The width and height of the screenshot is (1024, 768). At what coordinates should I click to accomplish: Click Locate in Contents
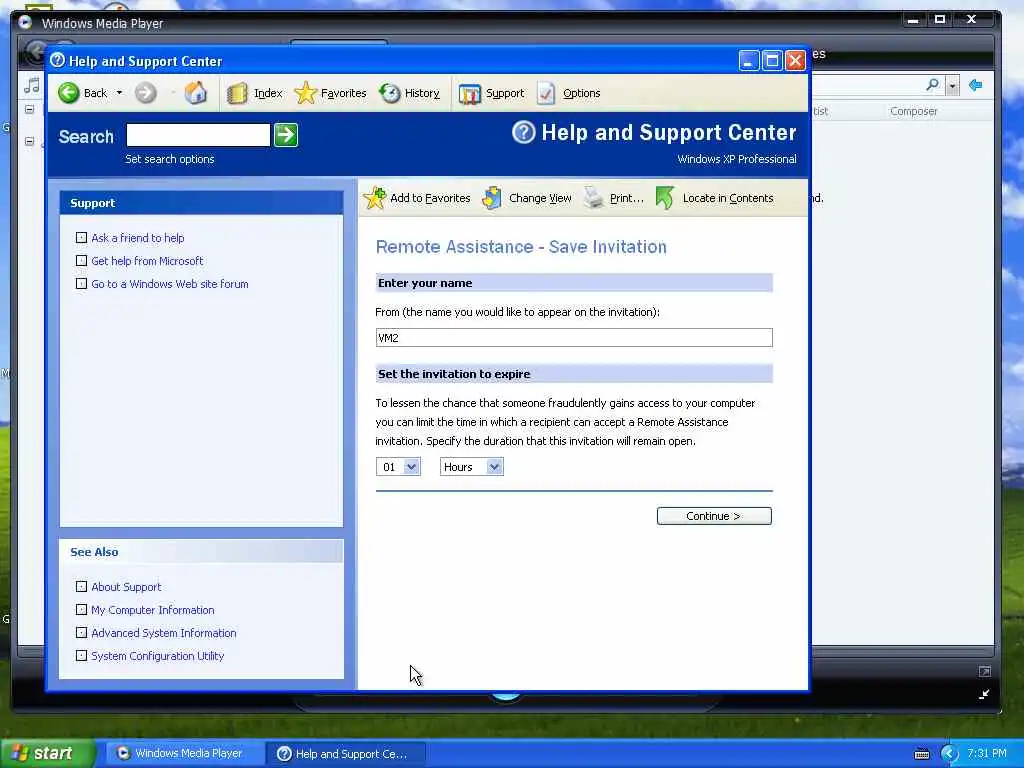pos(714,198)
